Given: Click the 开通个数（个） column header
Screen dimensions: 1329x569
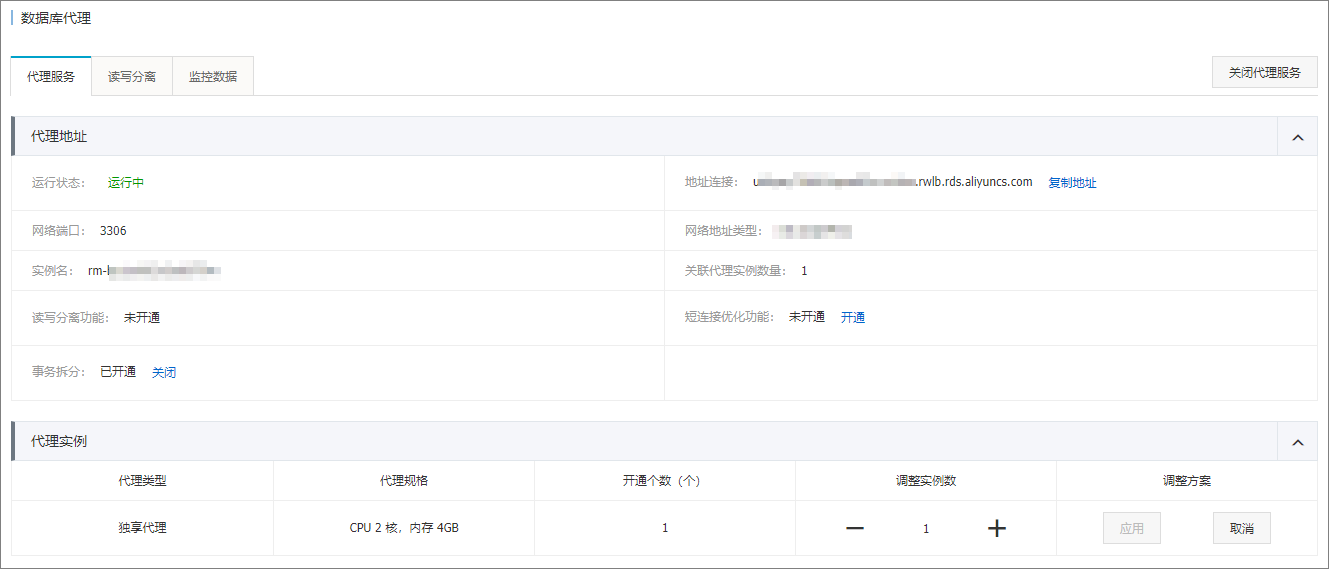Looking at the screenshot, I should pos(665,480).
